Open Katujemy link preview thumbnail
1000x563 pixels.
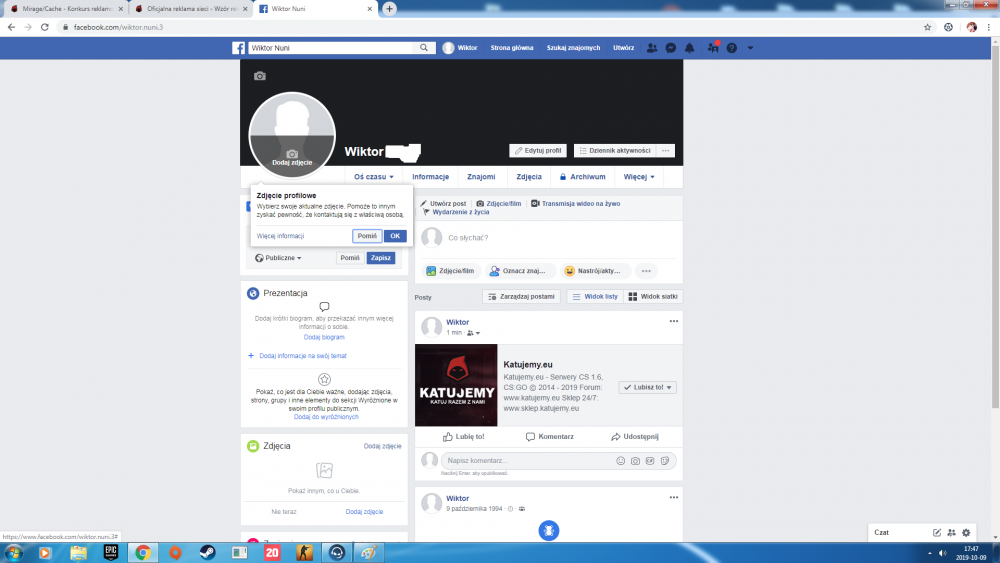(456, 385)
